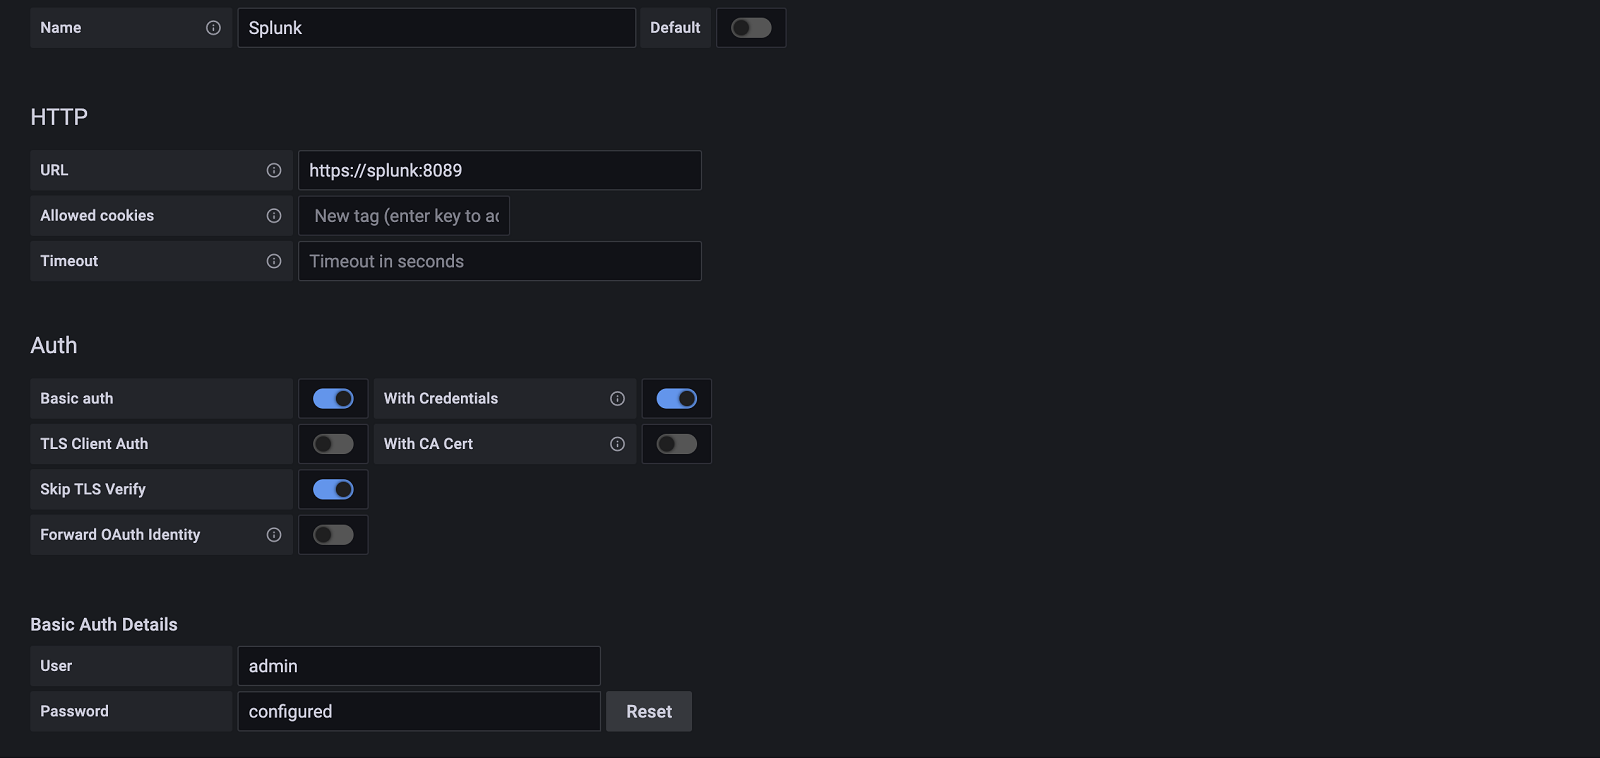Click the info icon next to Name
1600x758 pixels.
pyautogui.click(x=213, y=28)
